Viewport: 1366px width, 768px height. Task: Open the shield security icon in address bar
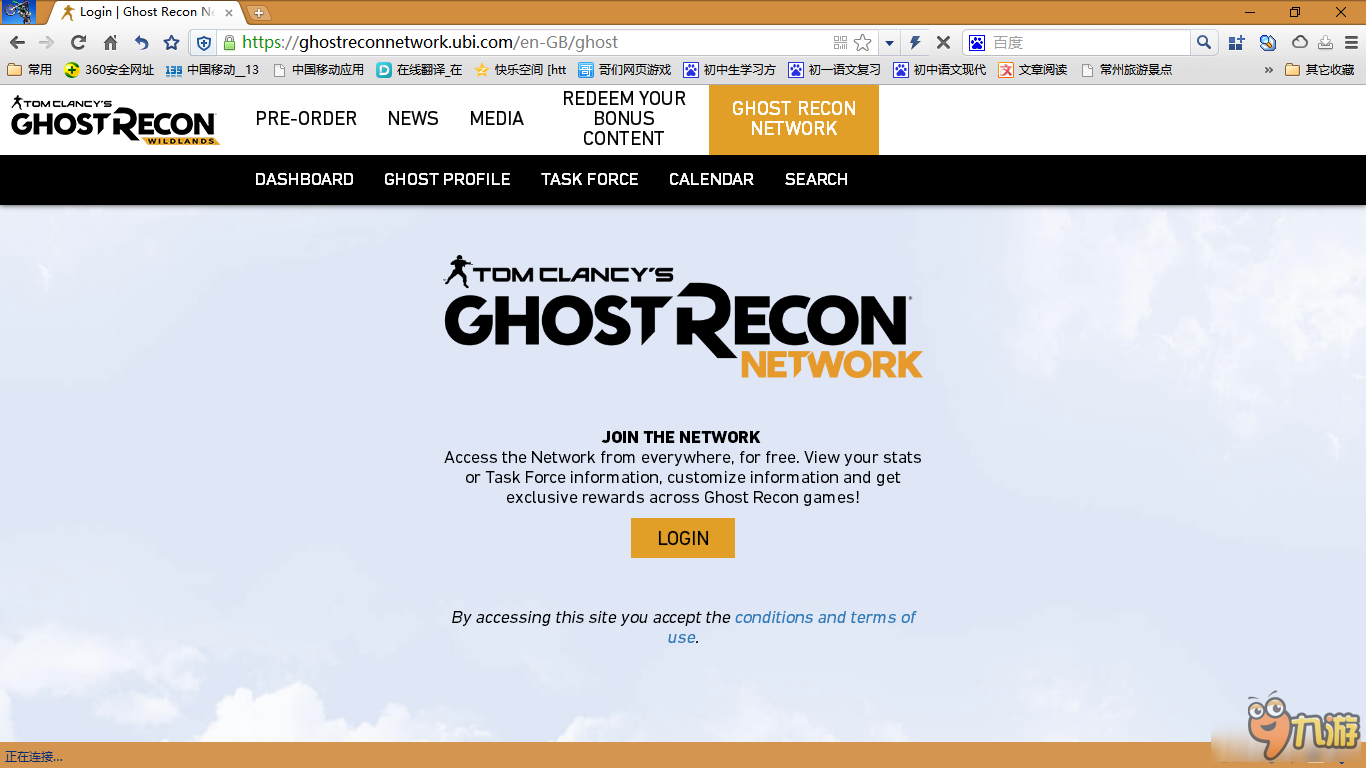204,43
